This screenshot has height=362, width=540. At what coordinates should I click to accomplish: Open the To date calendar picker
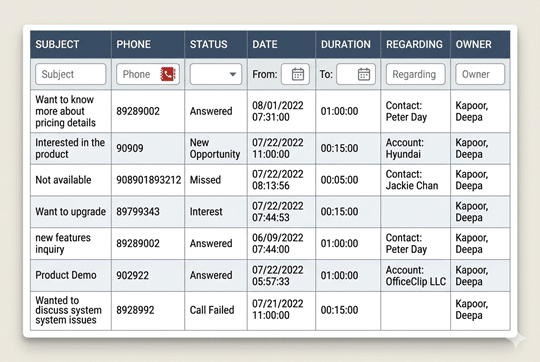364,74
